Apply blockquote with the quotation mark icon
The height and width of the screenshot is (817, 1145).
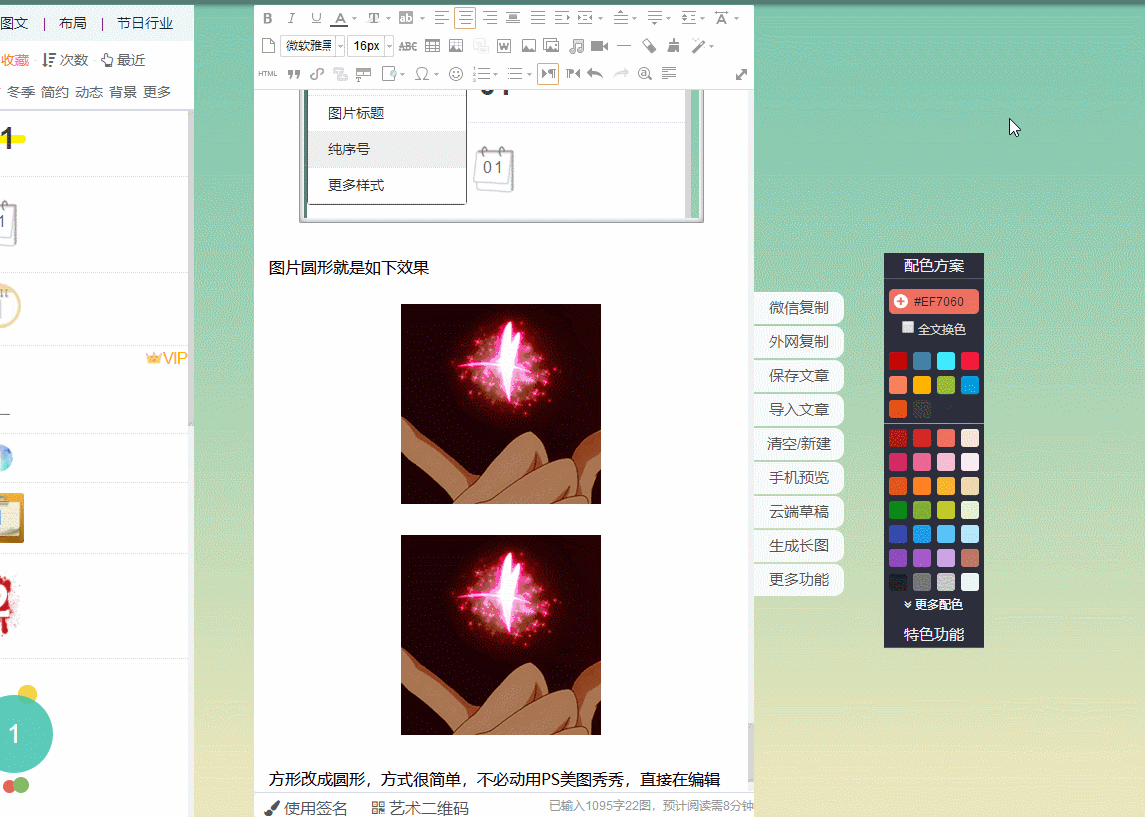click(294, 74)
